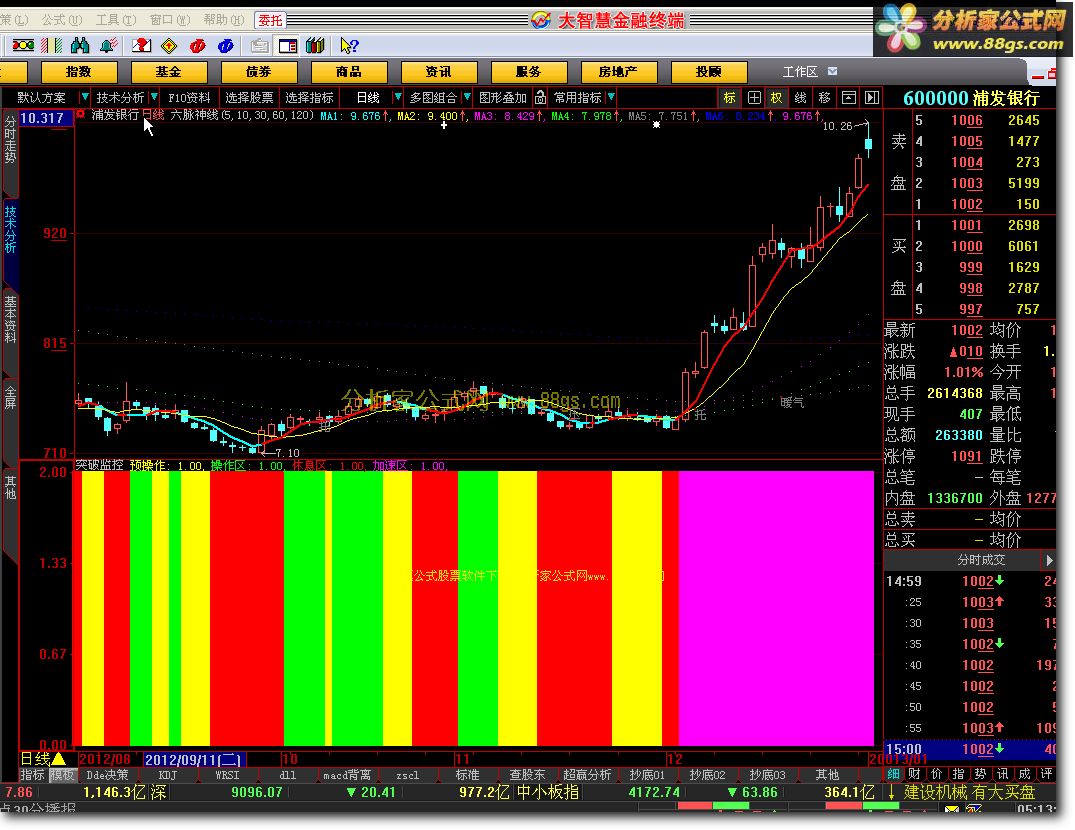1075x830 pixels.
Task: Open the 商品 category
Action: point(349,72)
